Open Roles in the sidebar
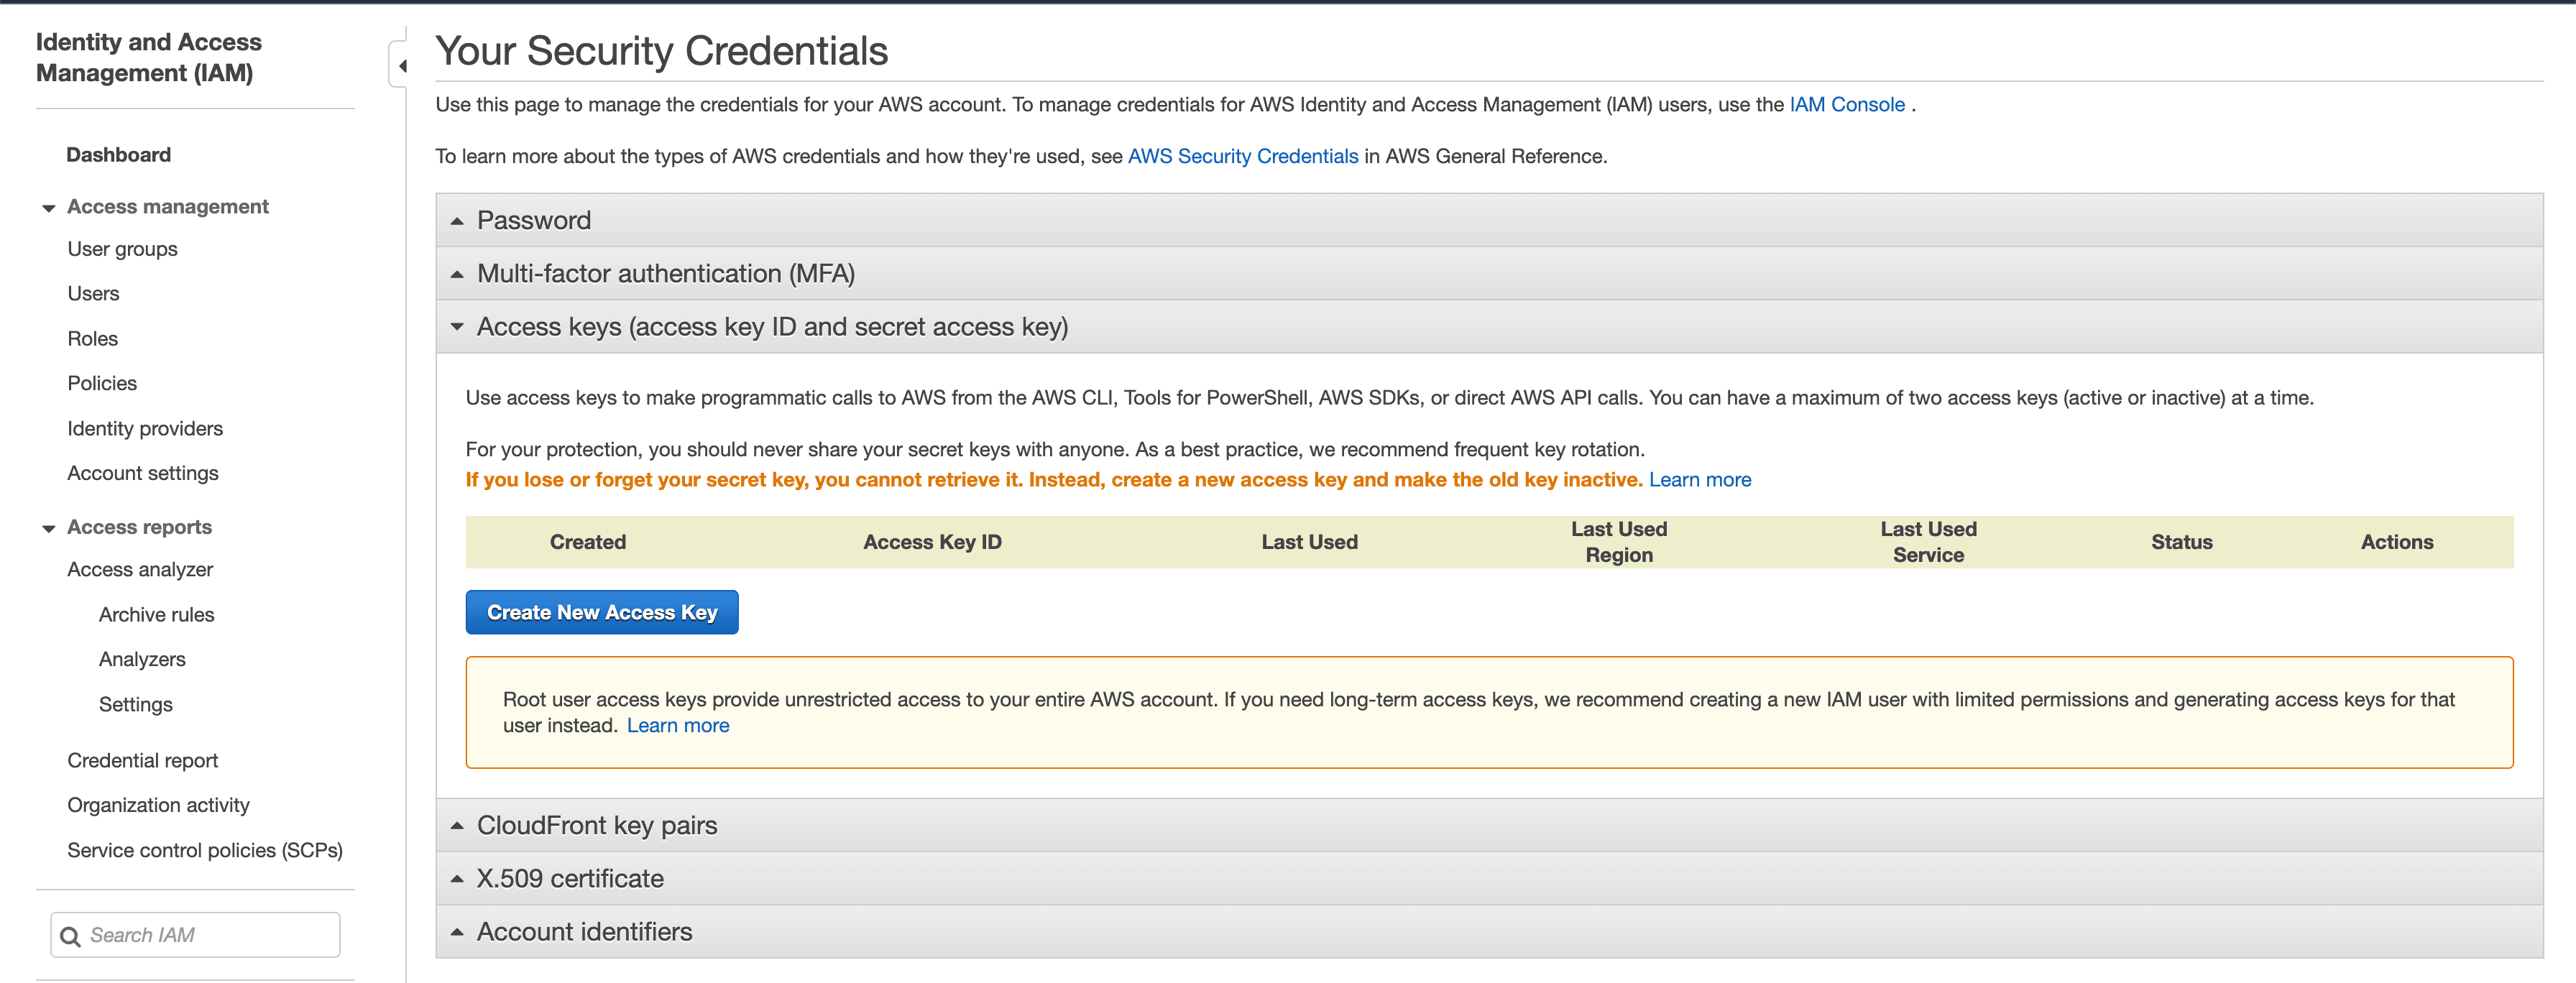2576x983 pixels. pos(92,339)
